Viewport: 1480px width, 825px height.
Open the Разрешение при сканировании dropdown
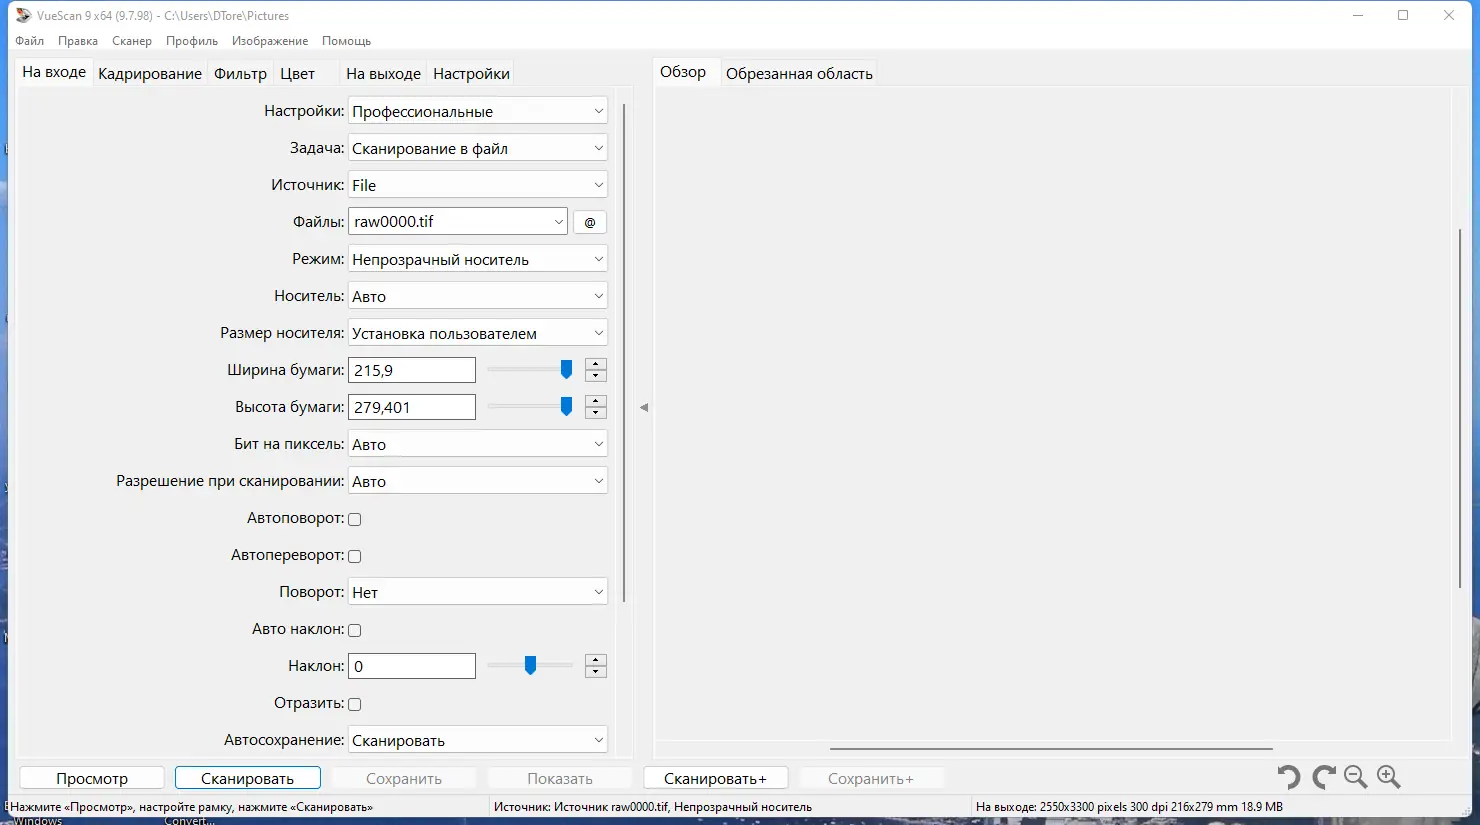click(x=478, y=481)
